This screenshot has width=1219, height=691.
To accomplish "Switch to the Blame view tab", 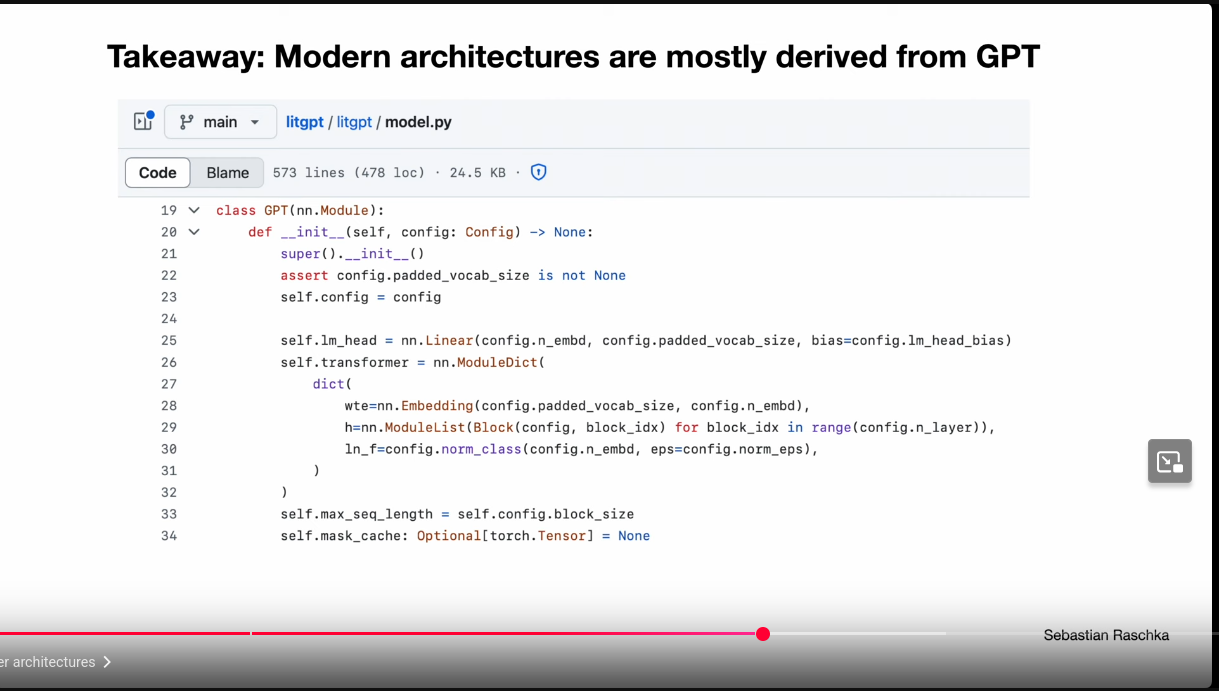I will 228,172.
